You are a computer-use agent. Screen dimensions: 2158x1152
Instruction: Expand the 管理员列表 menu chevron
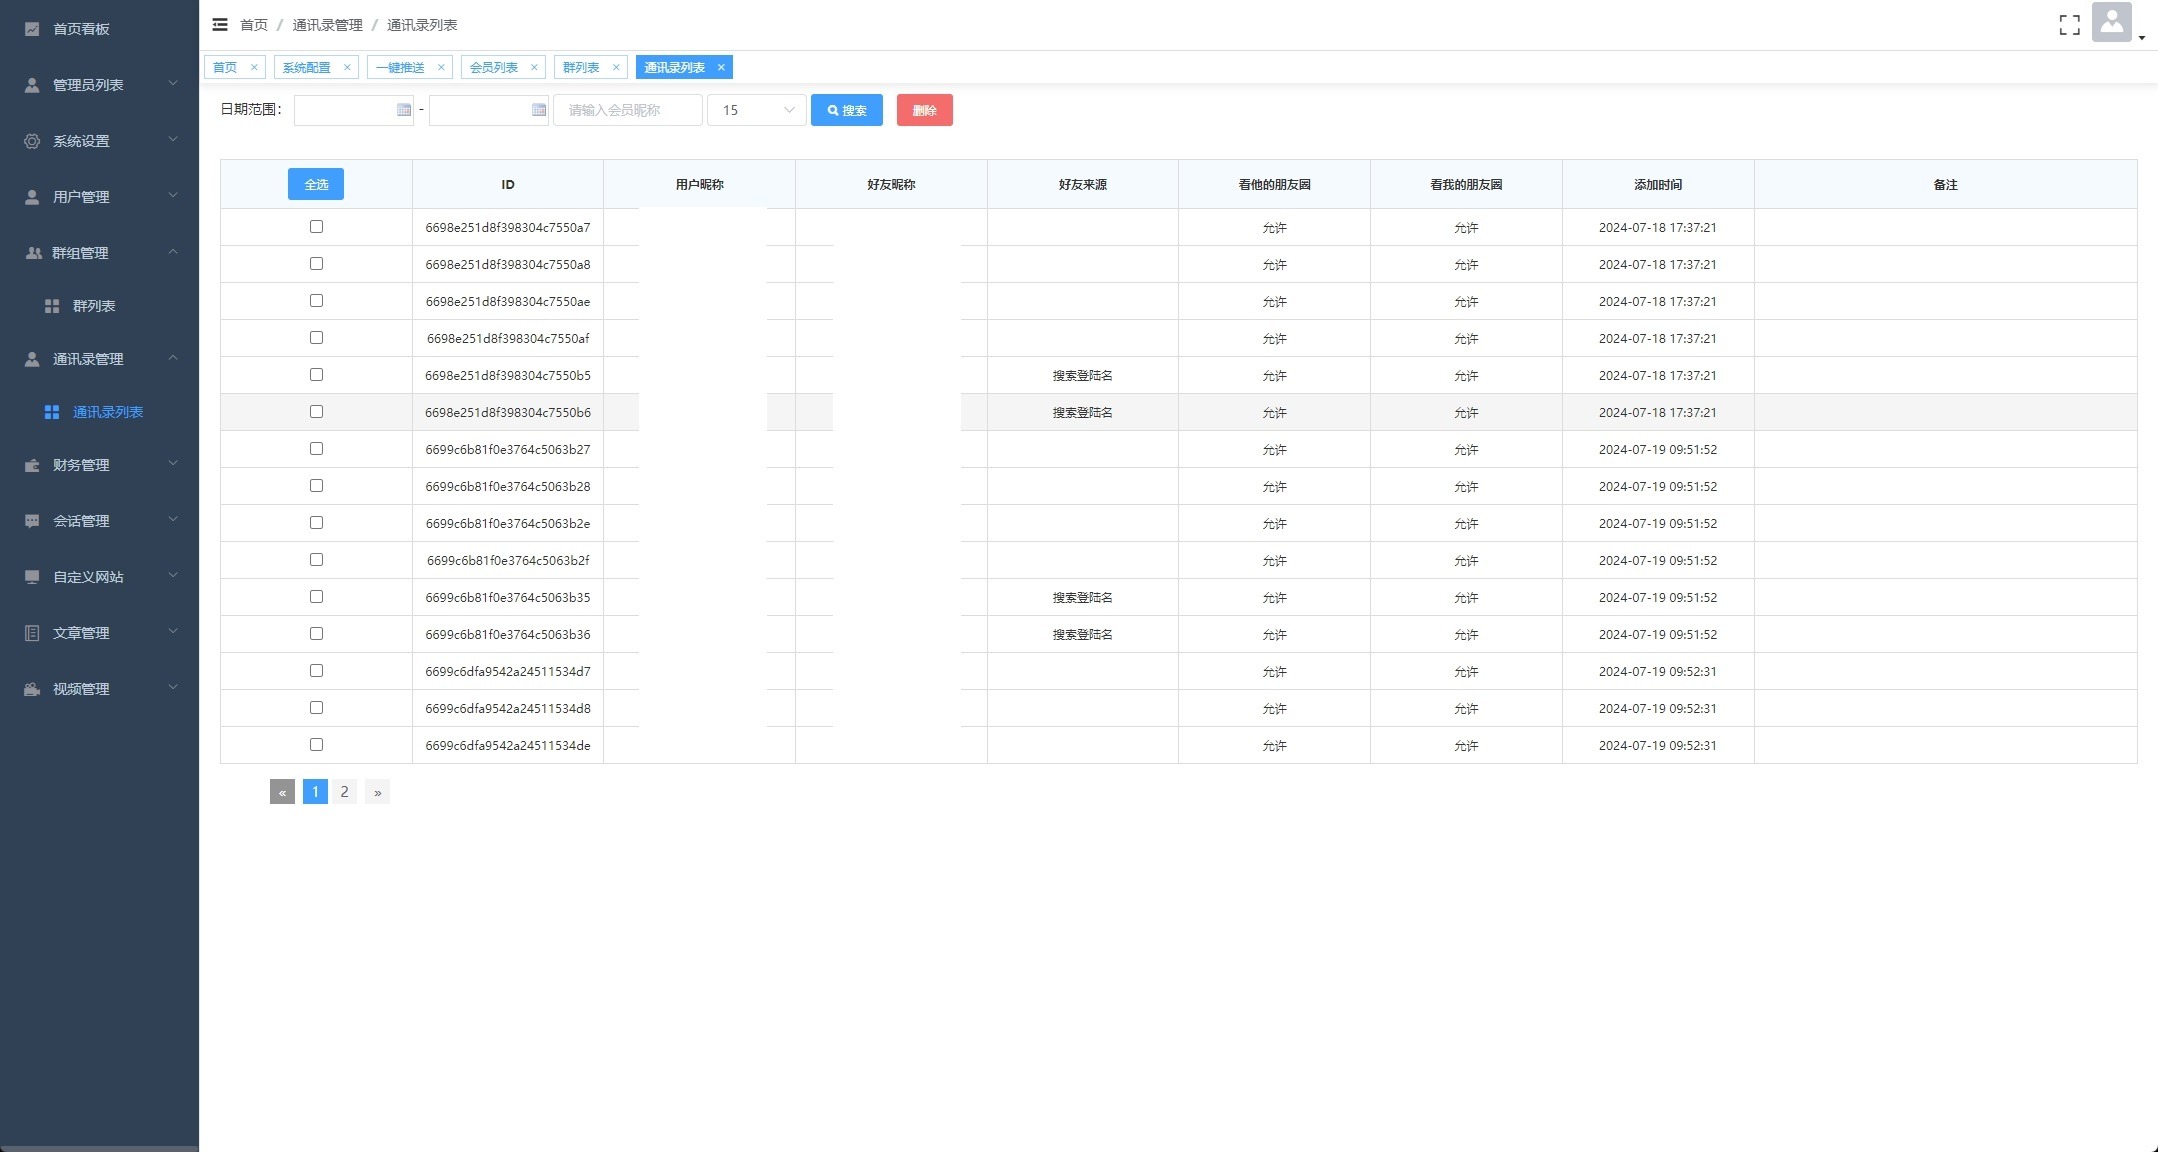172,84
